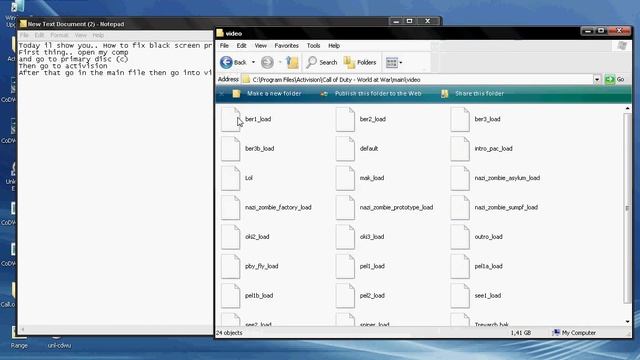Select the default file icon
Image resolution: width=640 pixels, height=360 pixels.
345,149
